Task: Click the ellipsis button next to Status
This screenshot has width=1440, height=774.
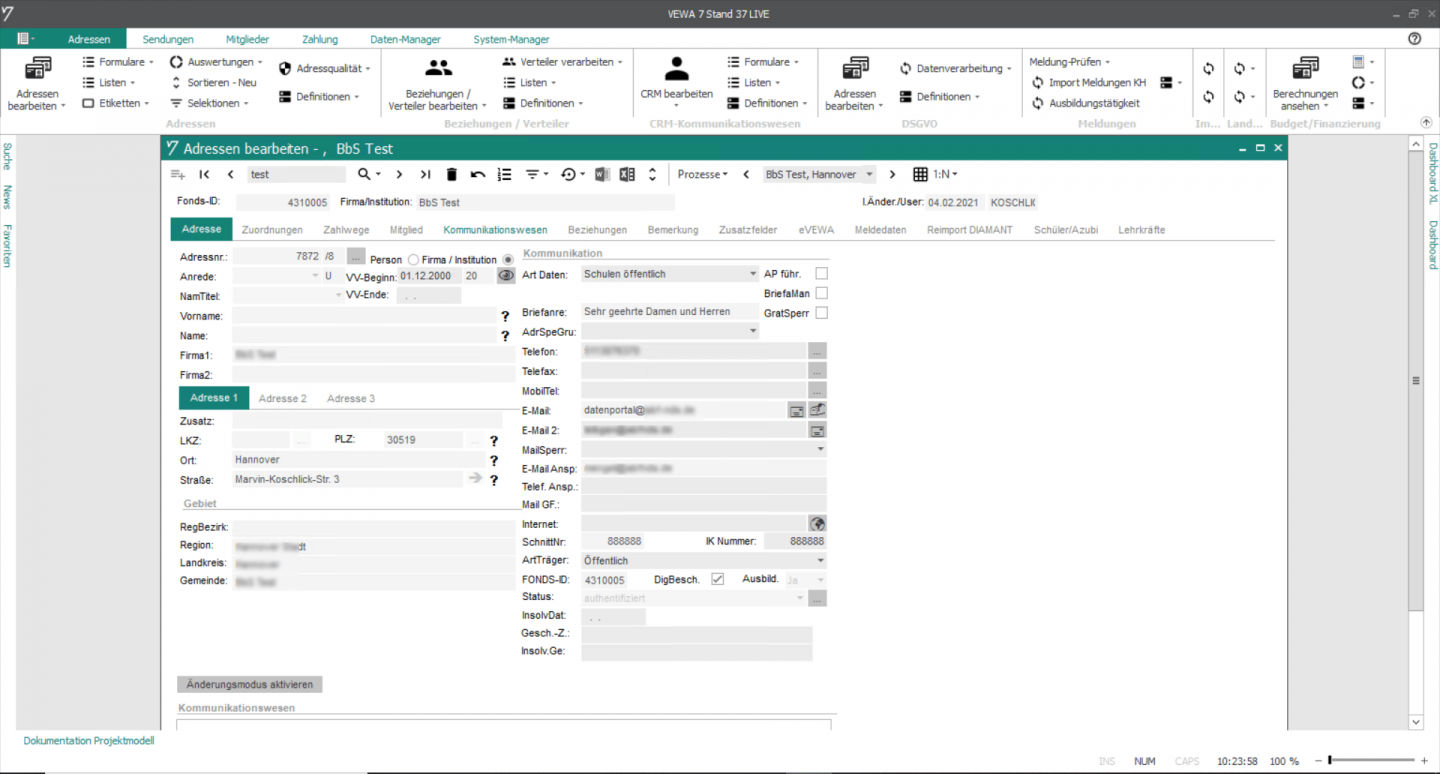Action: 817,598
